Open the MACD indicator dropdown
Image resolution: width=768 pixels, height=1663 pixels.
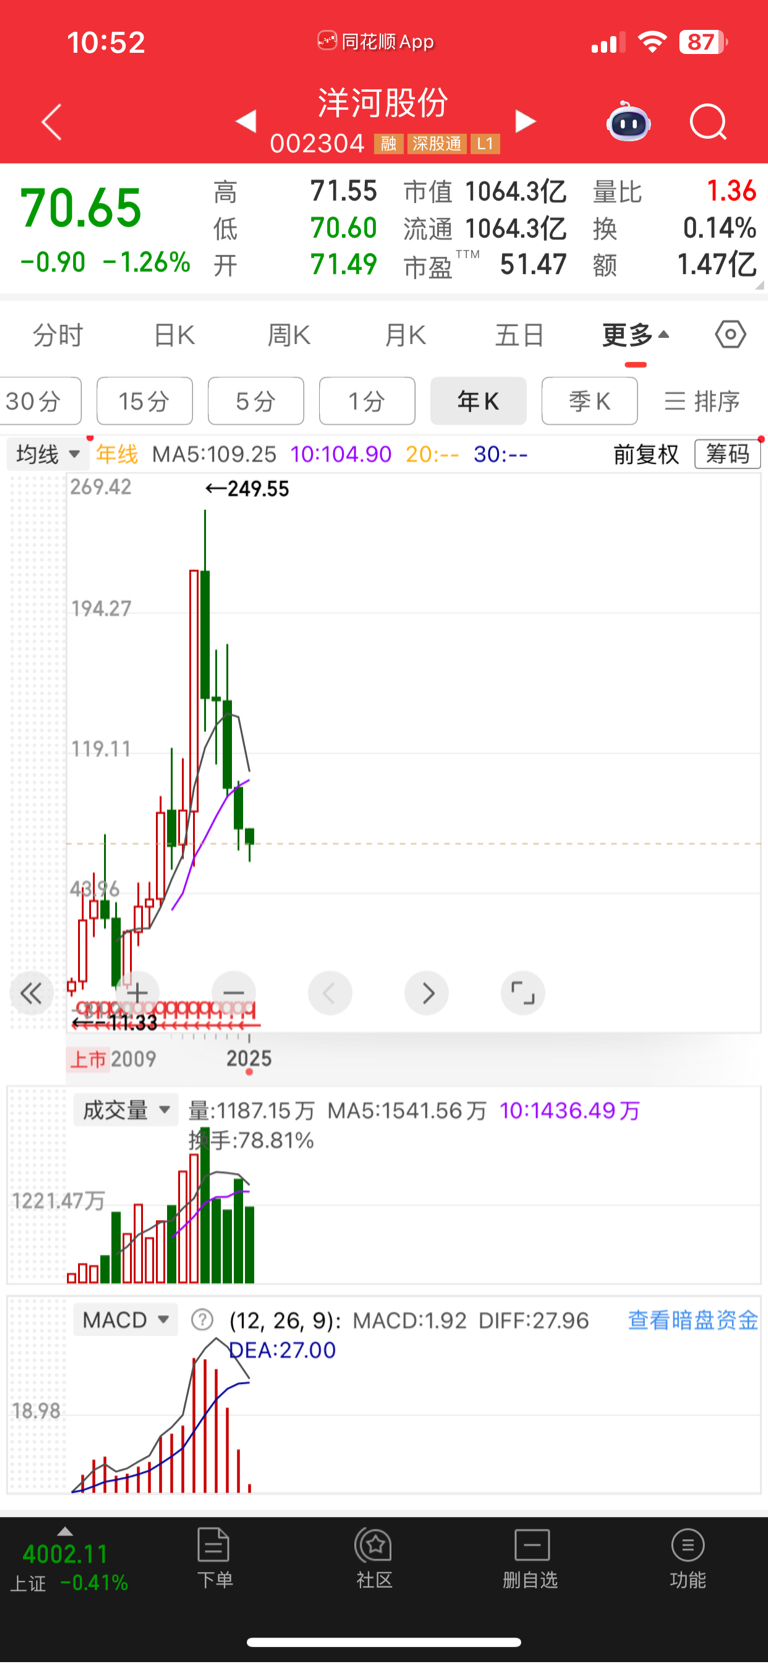[x=125, y=1320]
